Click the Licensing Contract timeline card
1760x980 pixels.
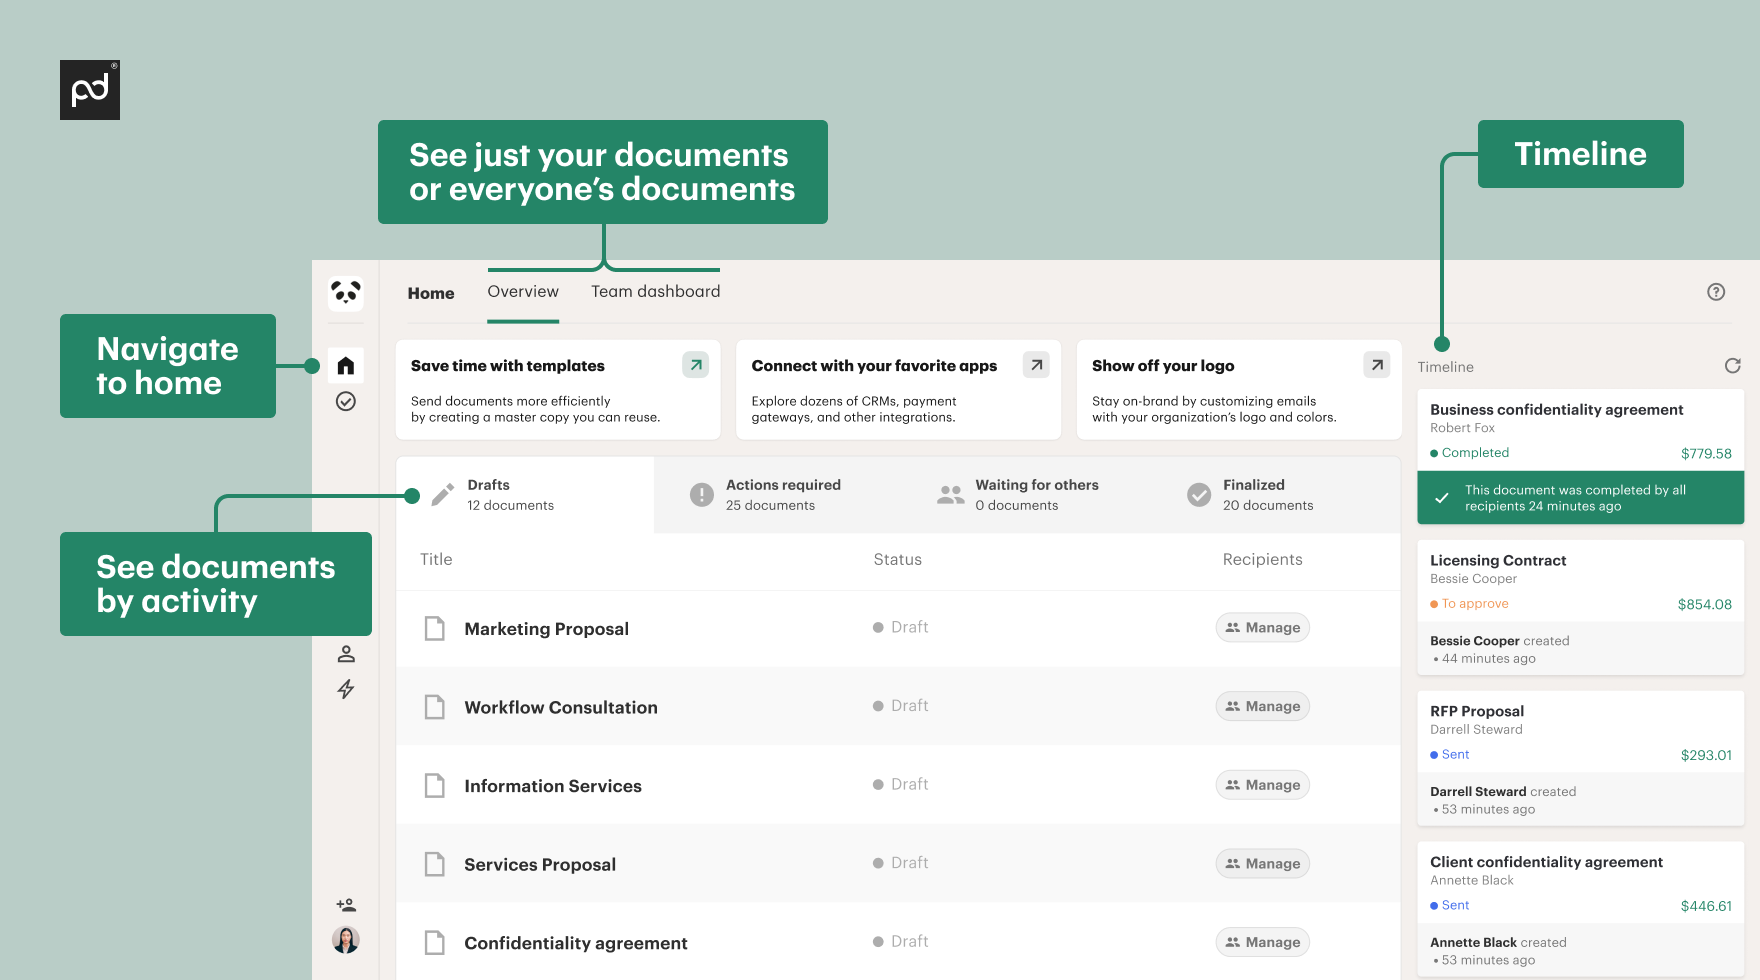tap(1580, 580)
